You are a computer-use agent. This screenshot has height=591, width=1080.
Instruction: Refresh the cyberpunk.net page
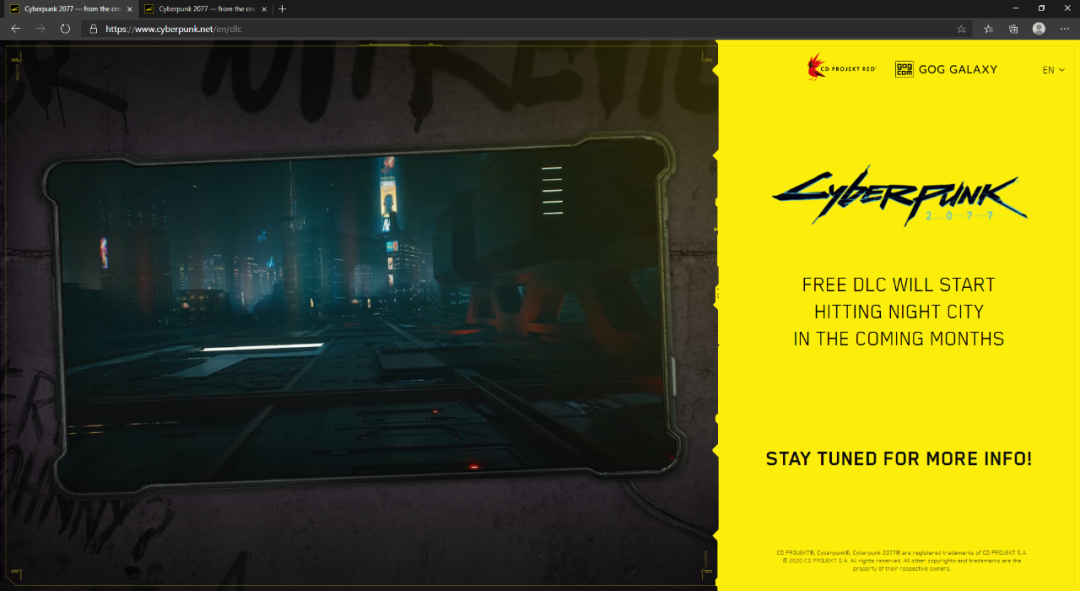pyautogui.click(x=65, y=29)
